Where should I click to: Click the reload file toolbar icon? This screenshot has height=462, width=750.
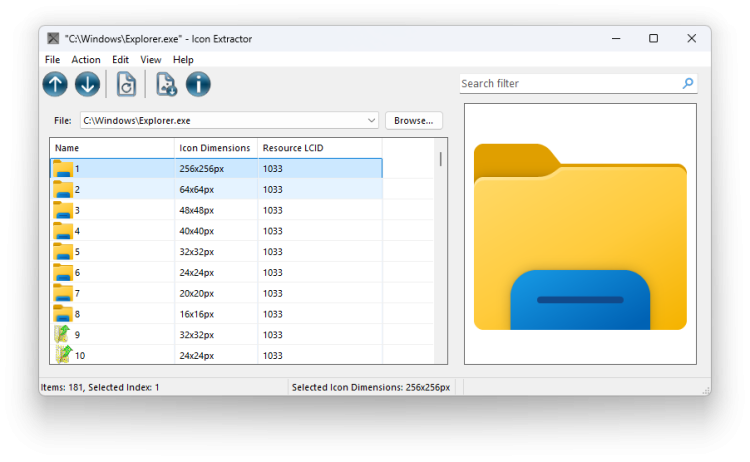pyautogui.click(x=126, y=85)
